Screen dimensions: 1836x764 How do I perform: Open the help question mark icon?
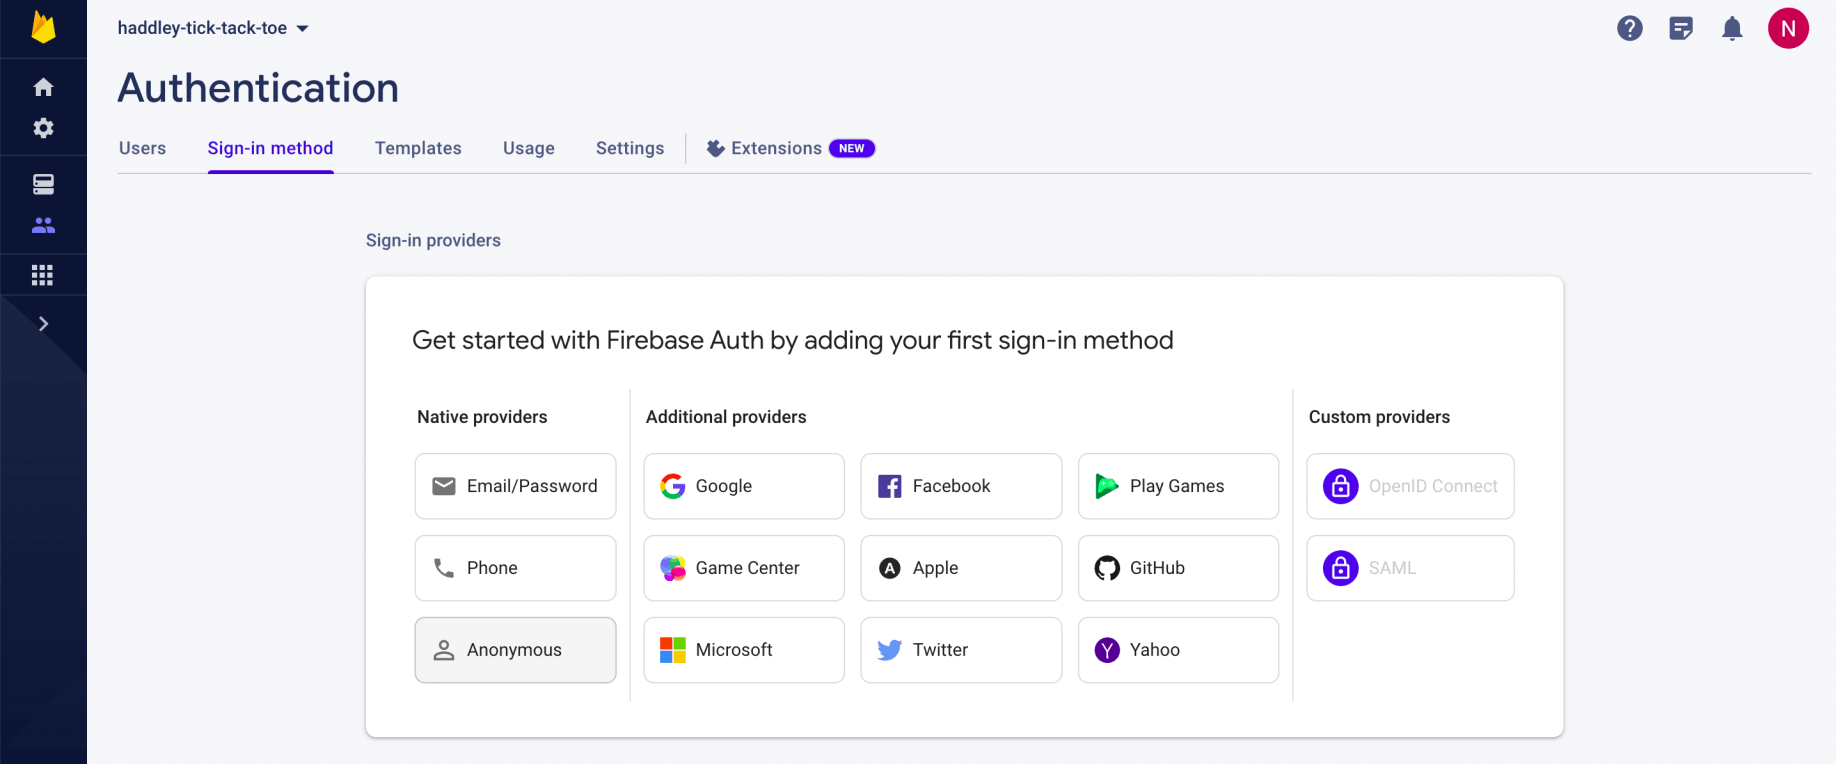1629,28
